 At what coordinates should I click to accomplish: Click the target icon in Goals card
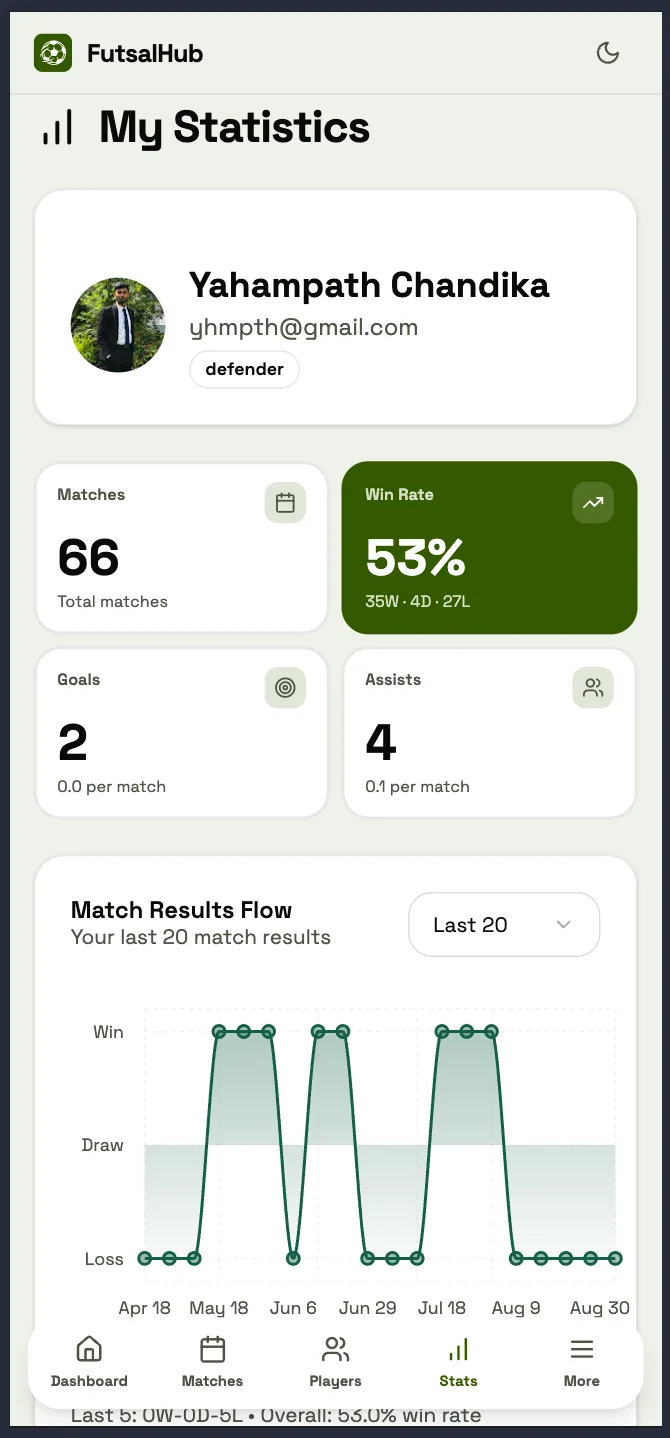(285, 688)
